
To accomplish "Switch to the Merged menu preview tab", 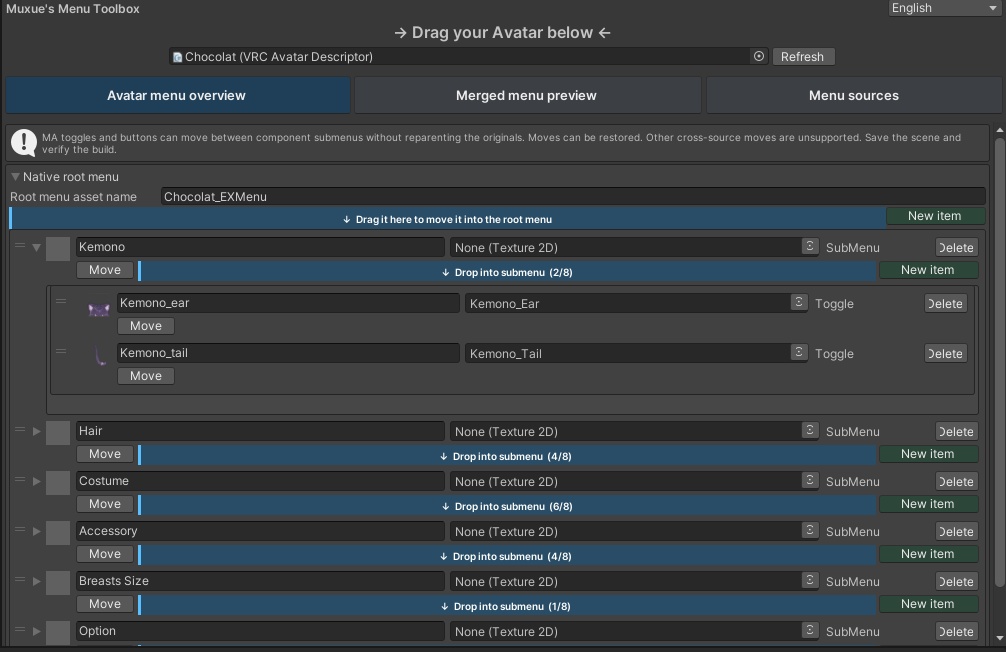I will click(x=527, y=96).
